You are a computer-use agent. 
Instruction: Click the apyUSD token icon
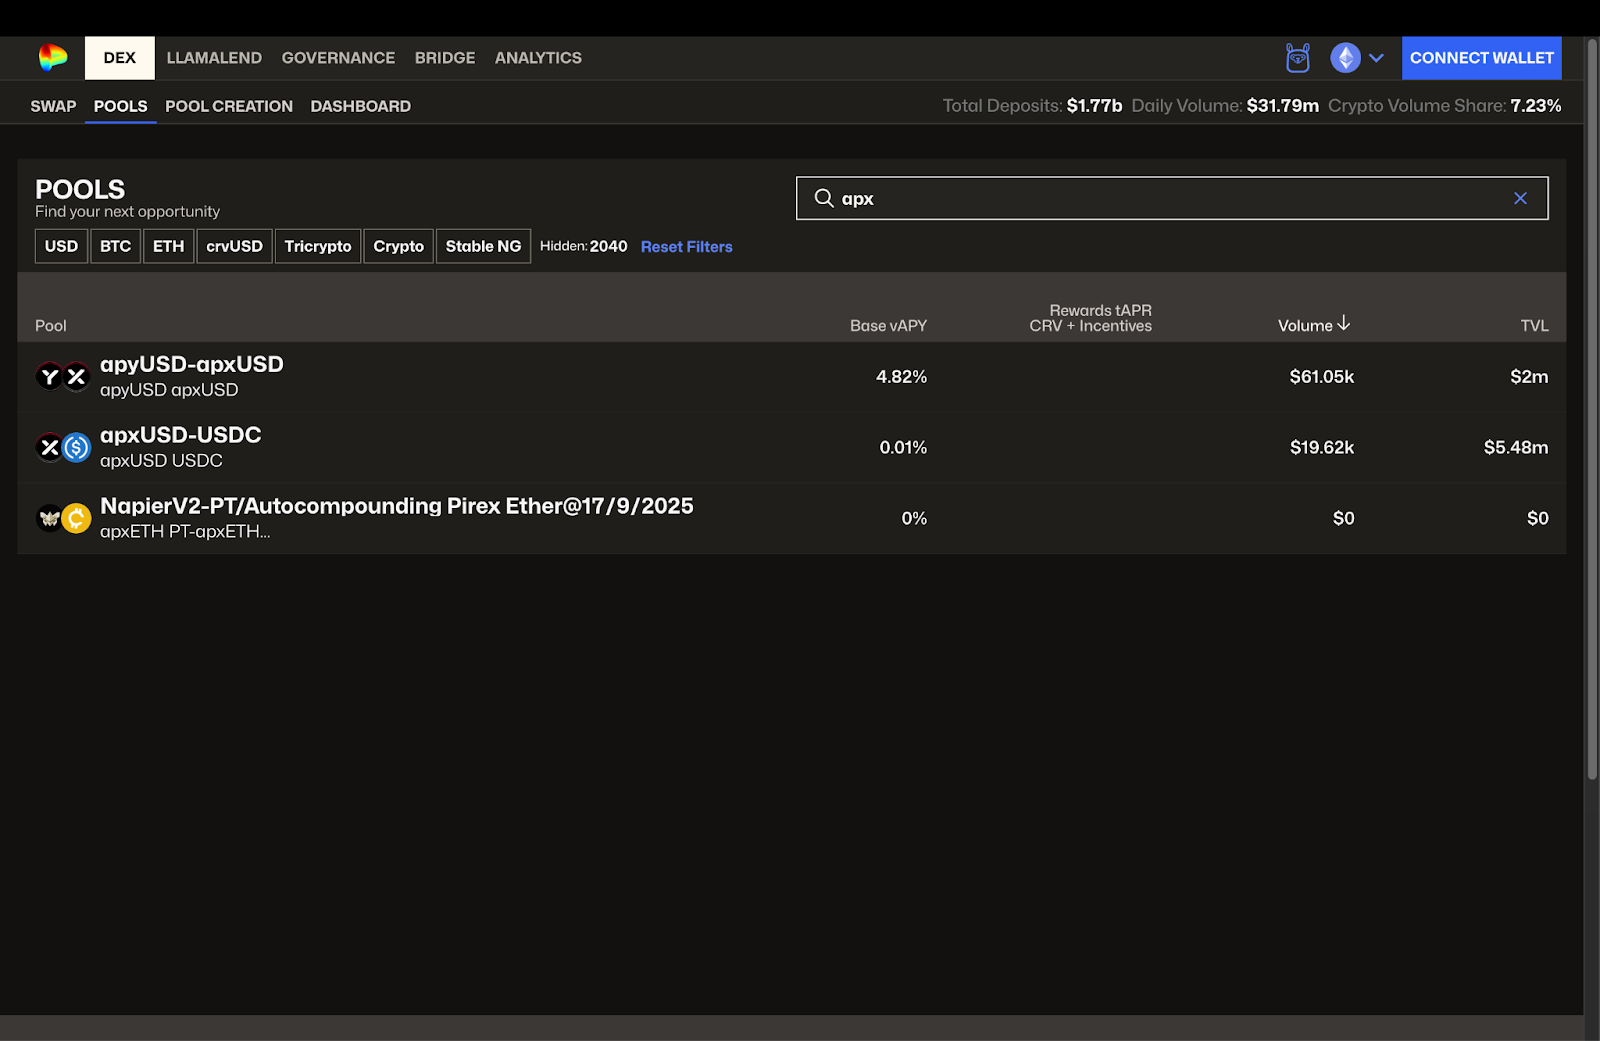(49, 376)
